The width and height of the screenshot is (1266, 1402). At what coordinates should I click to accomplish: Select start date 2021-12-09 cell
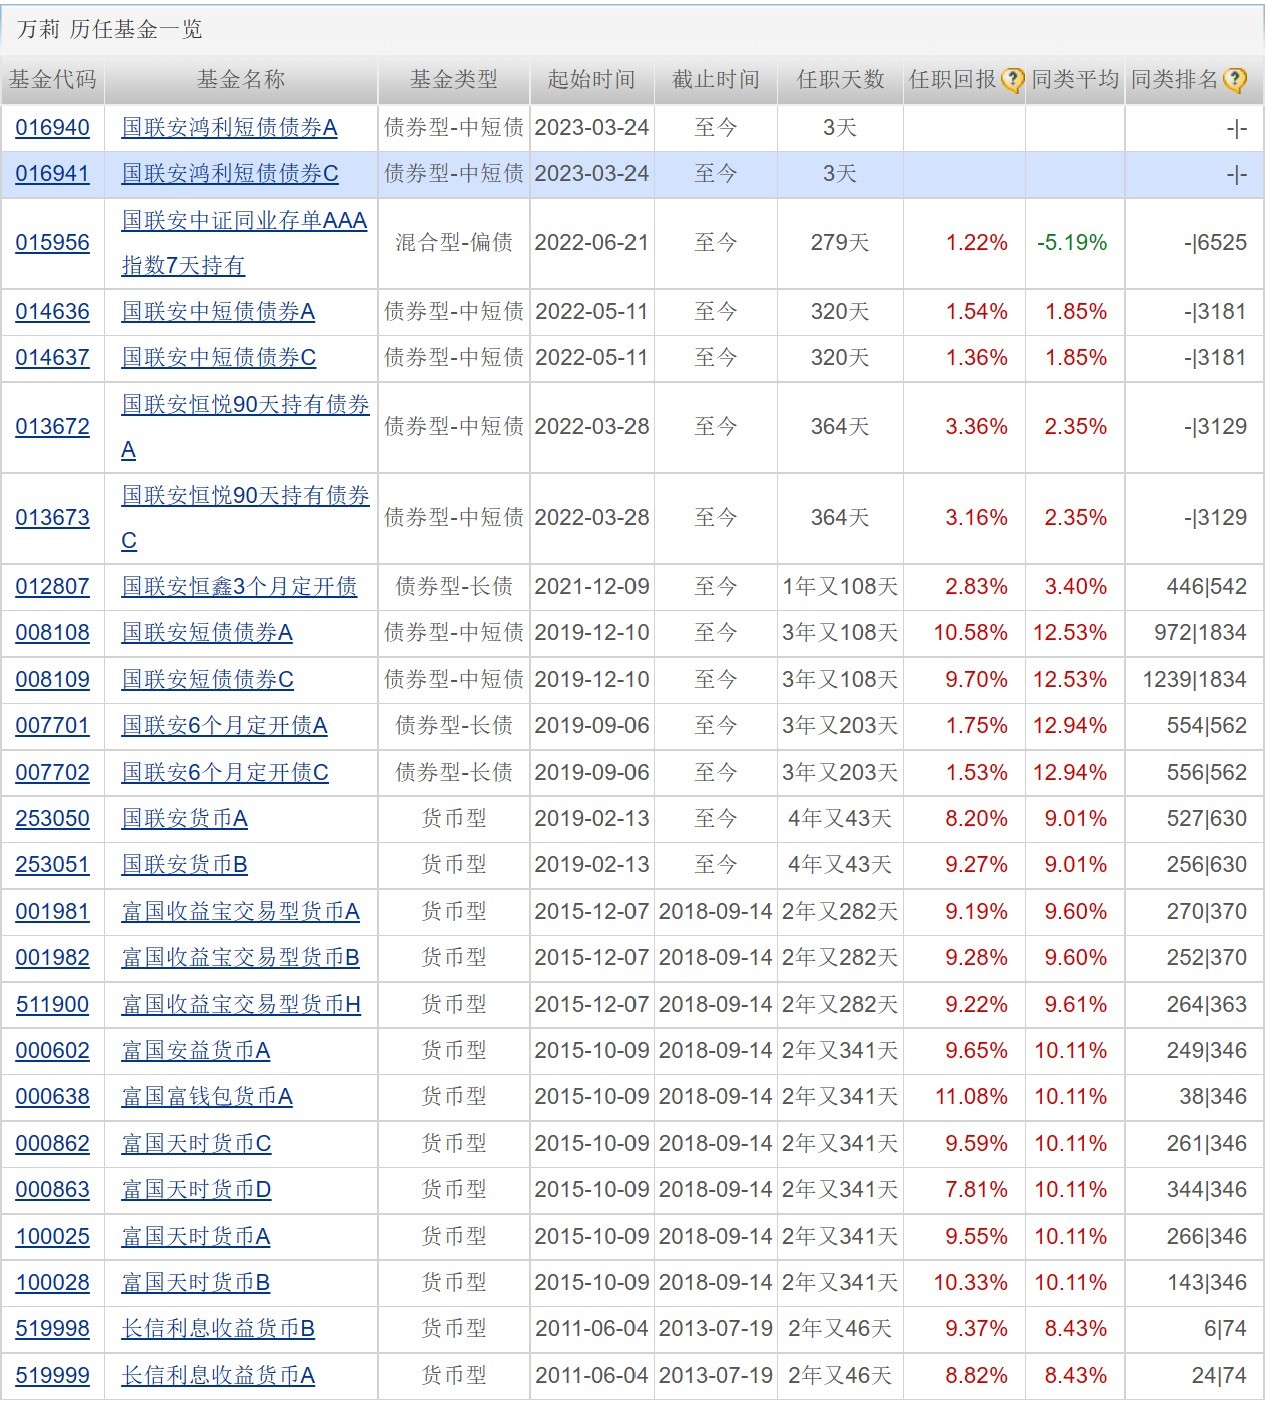[x=592, y=587]
